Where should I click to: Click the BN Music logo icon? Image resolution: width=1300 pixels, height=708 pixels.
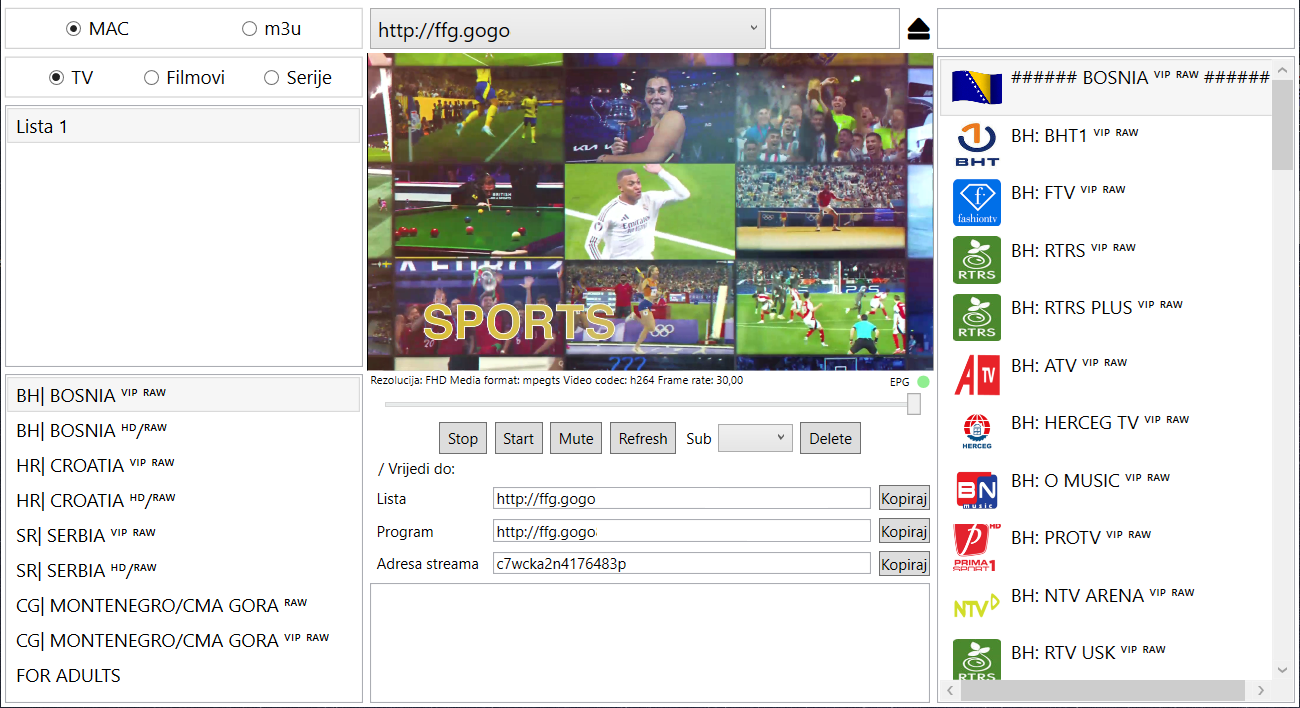coord(976,490)
